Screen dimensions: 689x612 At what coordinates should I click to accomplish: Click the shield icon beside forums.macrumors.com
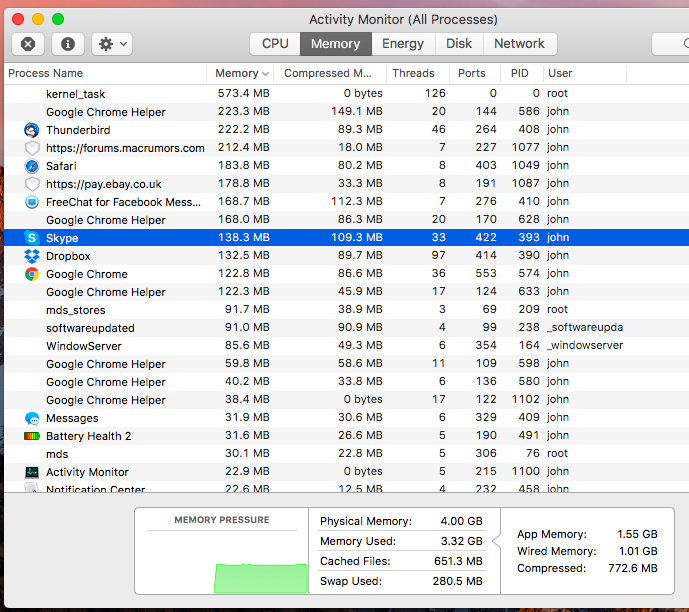tap(32, 148)
